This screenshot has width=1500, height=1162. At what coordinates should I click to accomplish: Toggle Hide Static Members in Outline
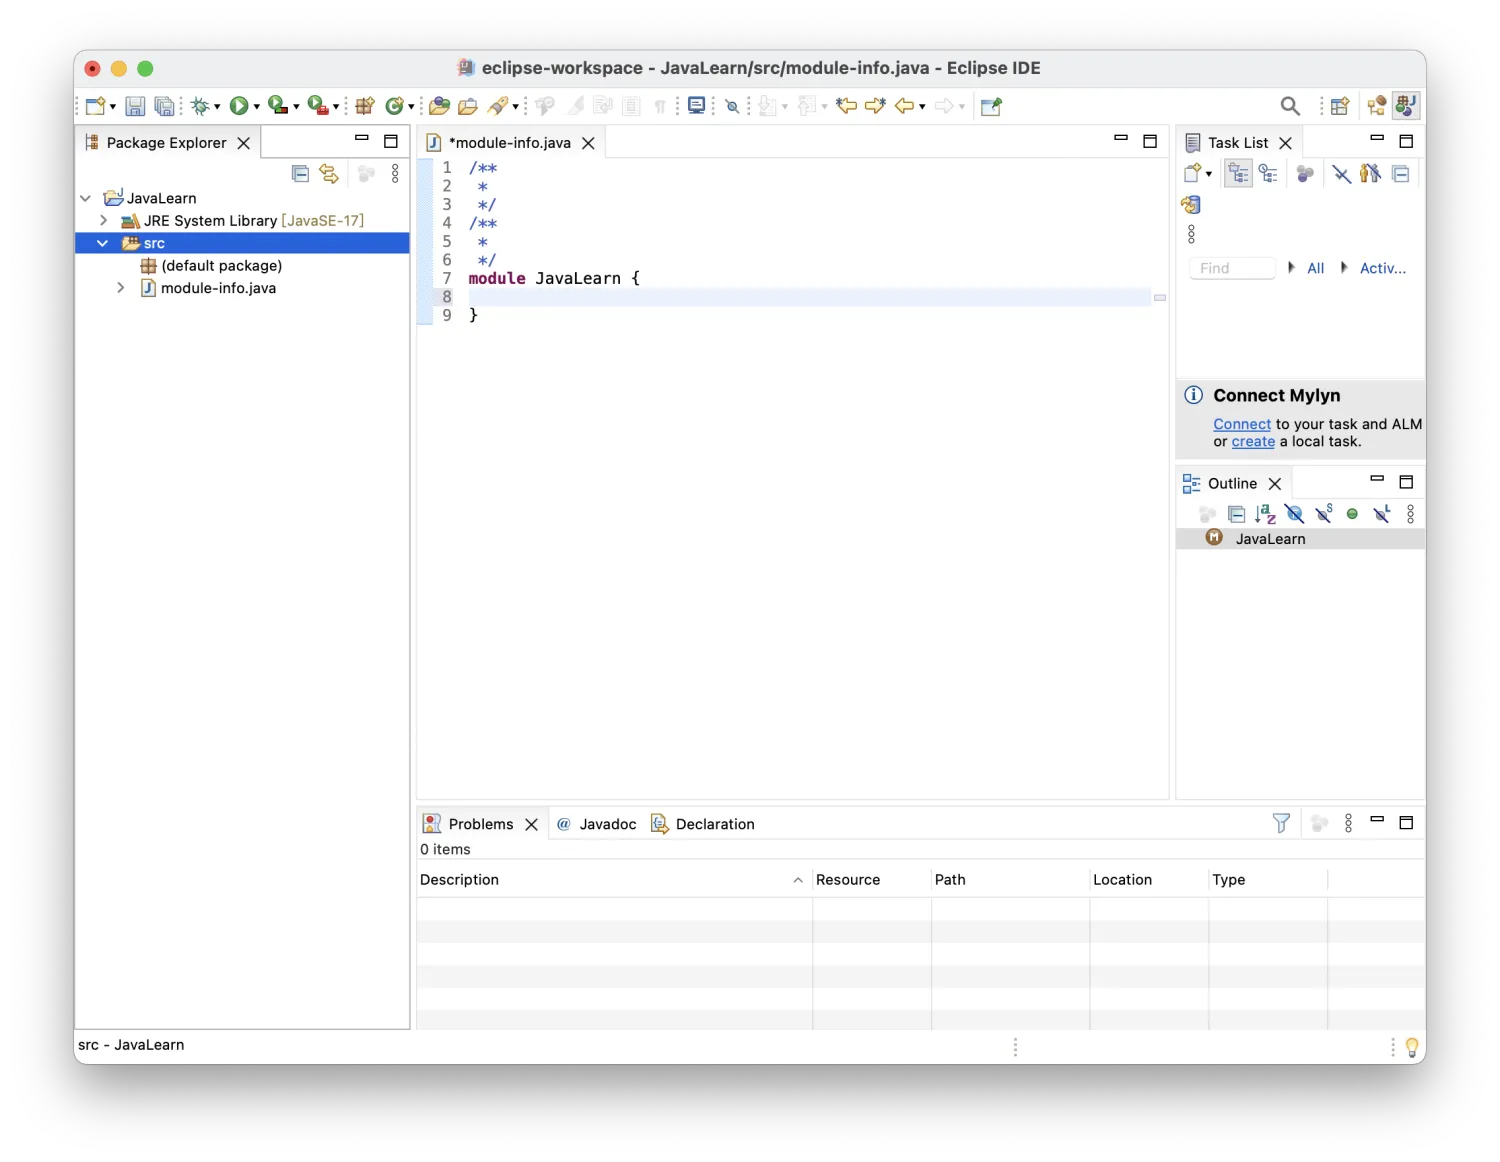point(1324,514)
